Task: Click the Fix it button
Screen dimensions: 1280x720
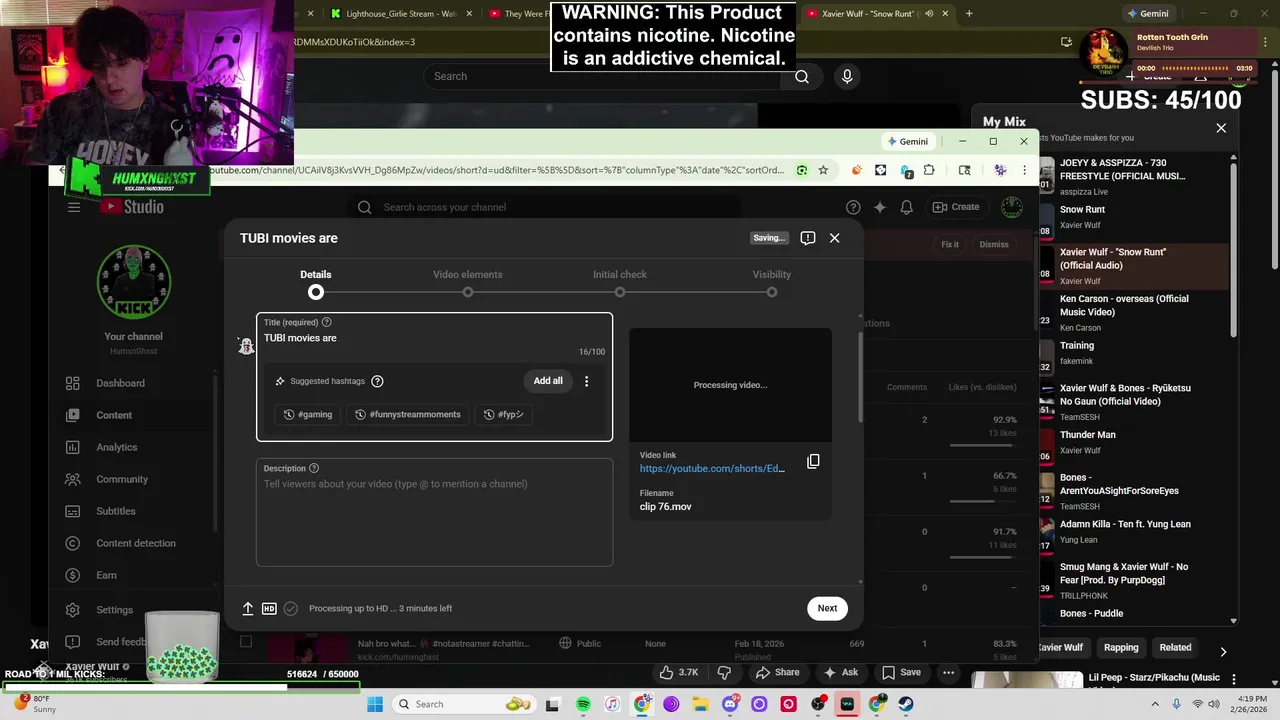Action: tap(950, 244)
